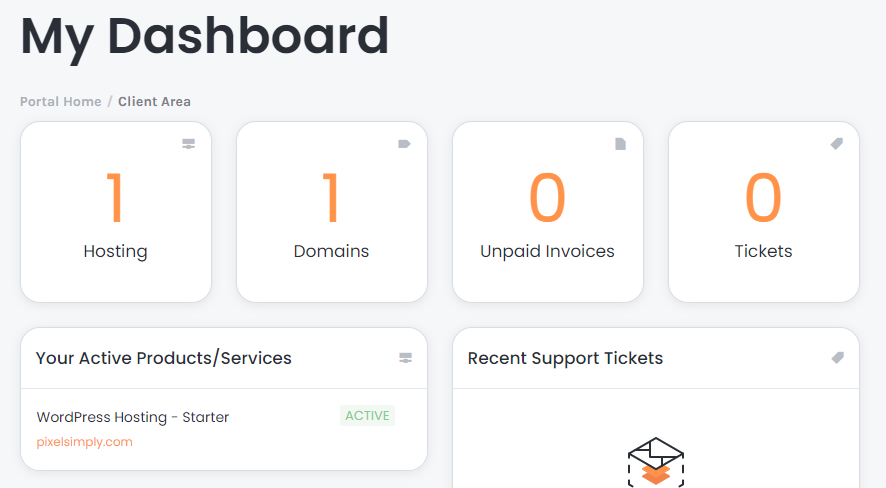Select the Client Area breadcrumb
The width and height of the screenshot is (886, 488).
pos(154,102)
